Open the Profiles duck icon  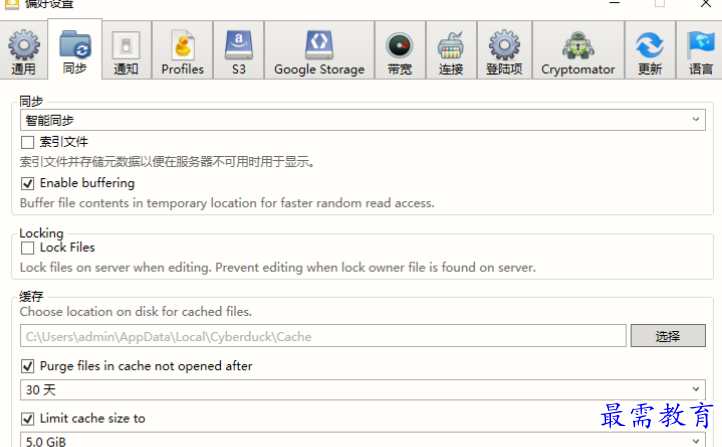[x=183, y=45]
